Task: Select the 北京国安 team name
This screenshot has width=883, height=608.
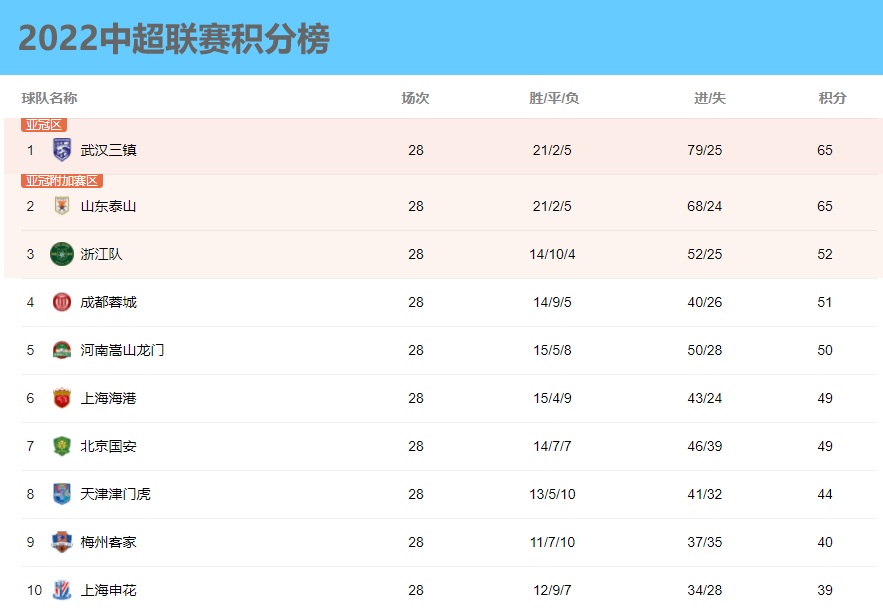Action: click(x=108, y=446)
